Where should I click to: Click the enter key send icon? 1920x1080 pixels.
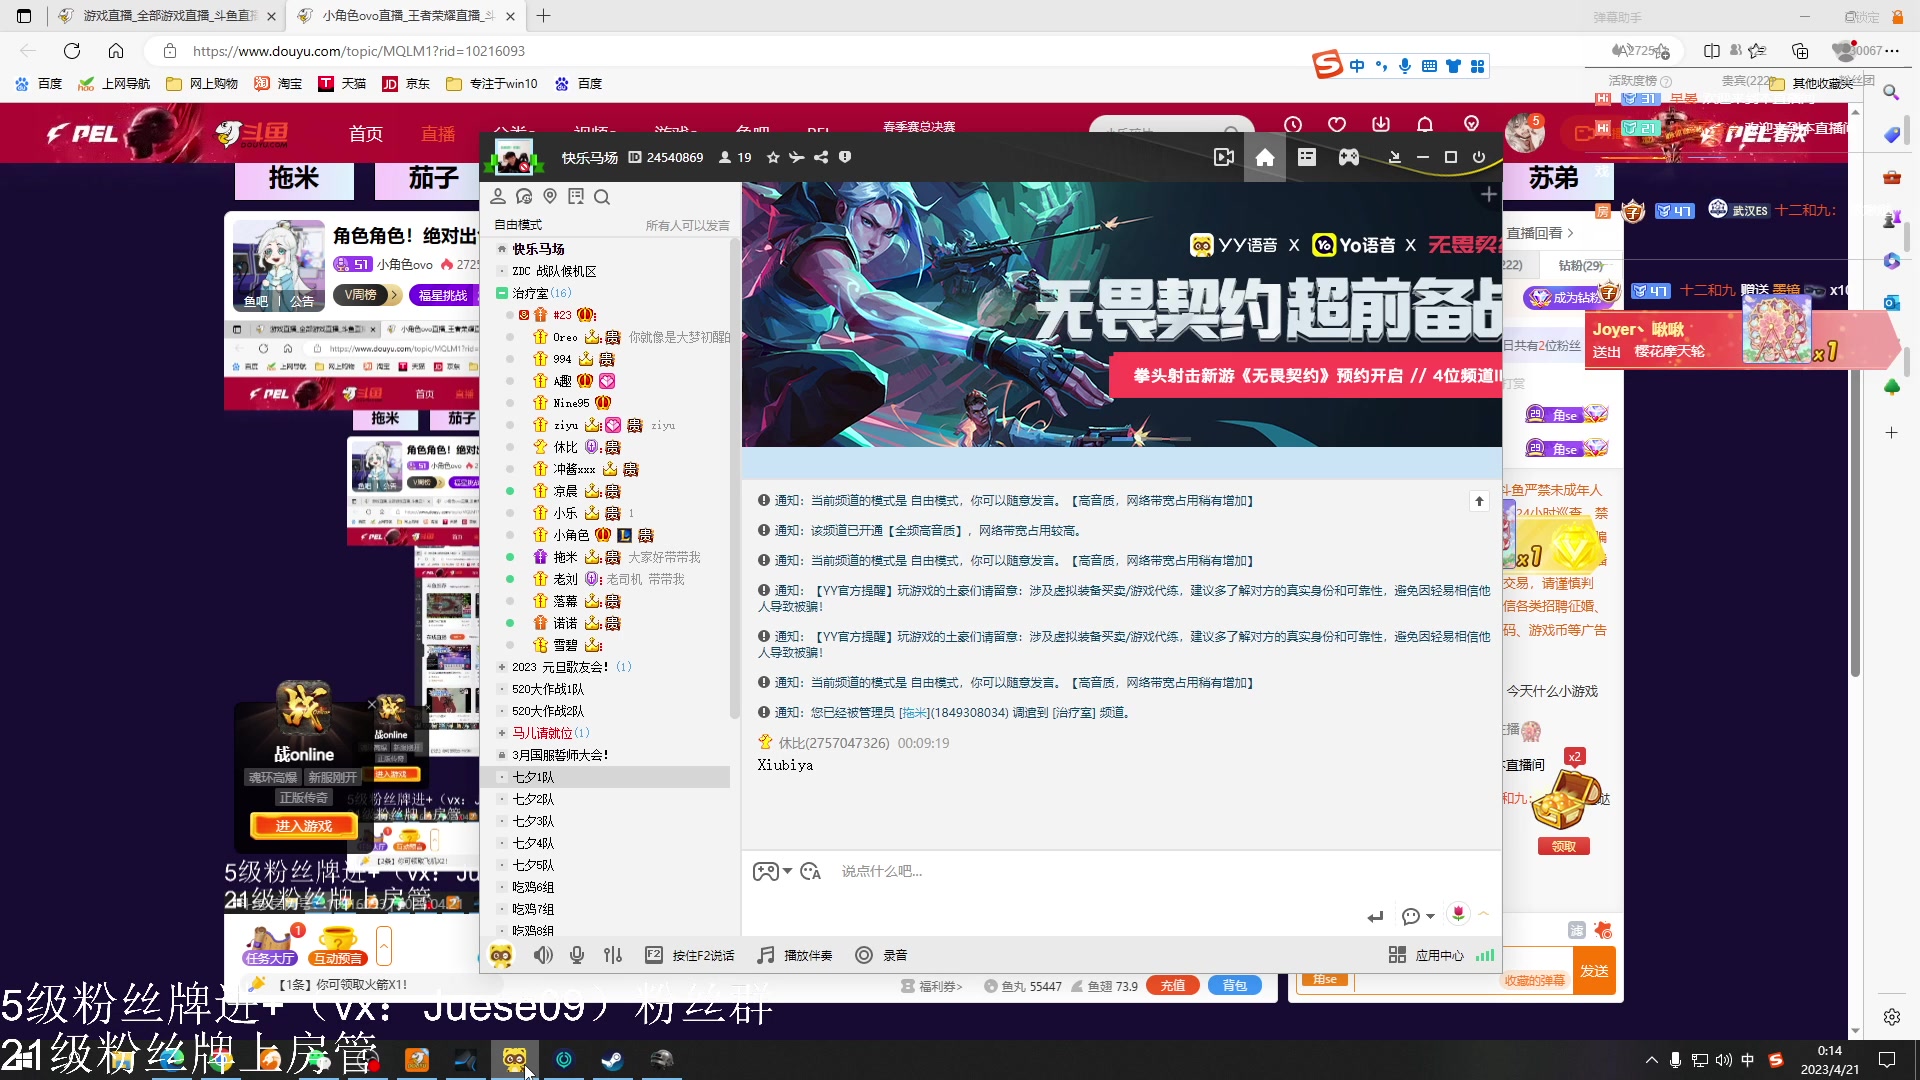1376,916
